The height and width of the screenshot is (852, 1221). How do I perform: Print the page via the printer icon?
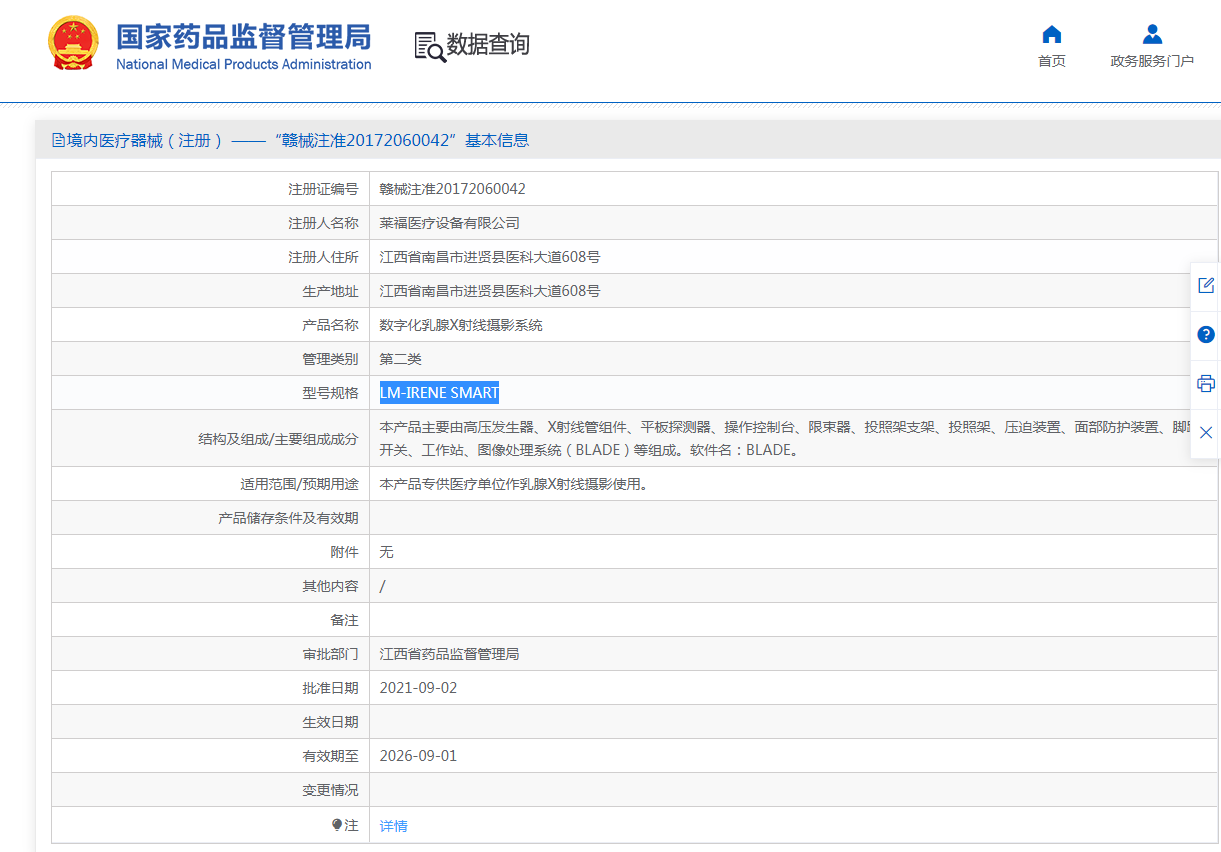point(1206,383)
